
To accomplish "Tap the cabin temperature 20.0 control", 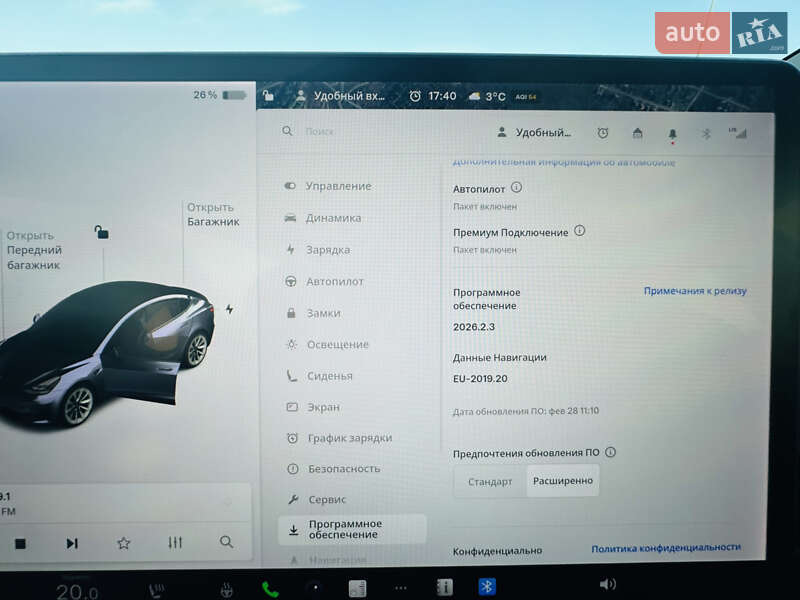I will tap(79, 588).
